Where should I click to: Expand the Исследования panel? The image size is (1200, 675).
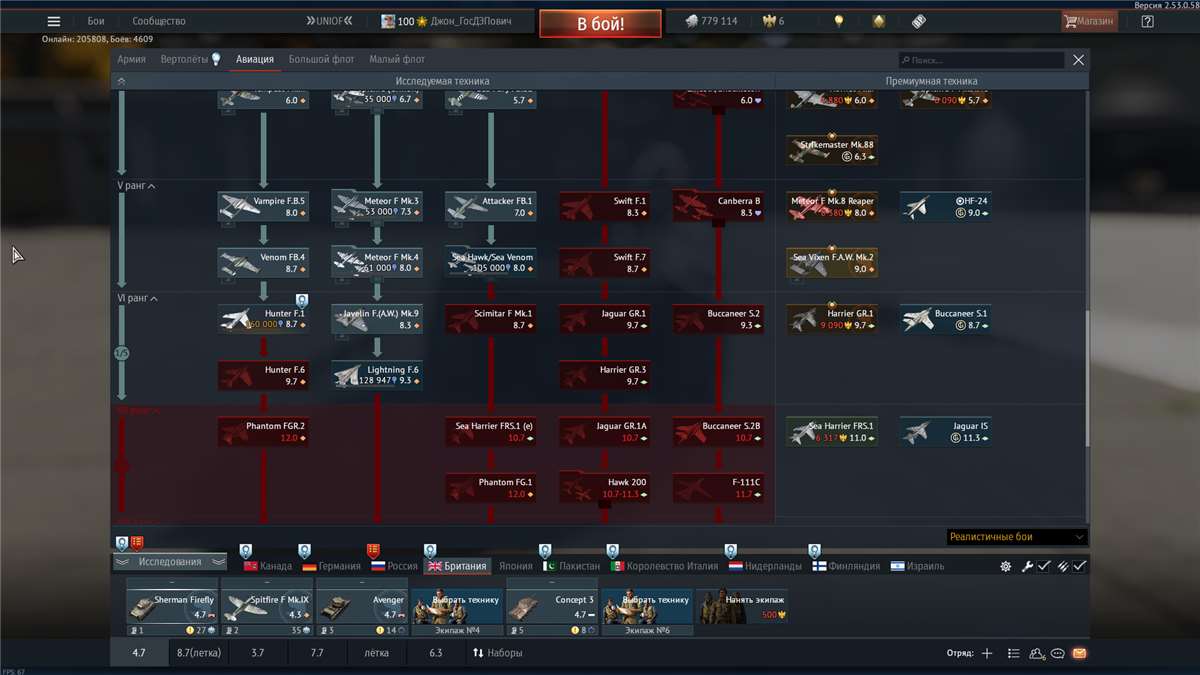coord(170,562)
